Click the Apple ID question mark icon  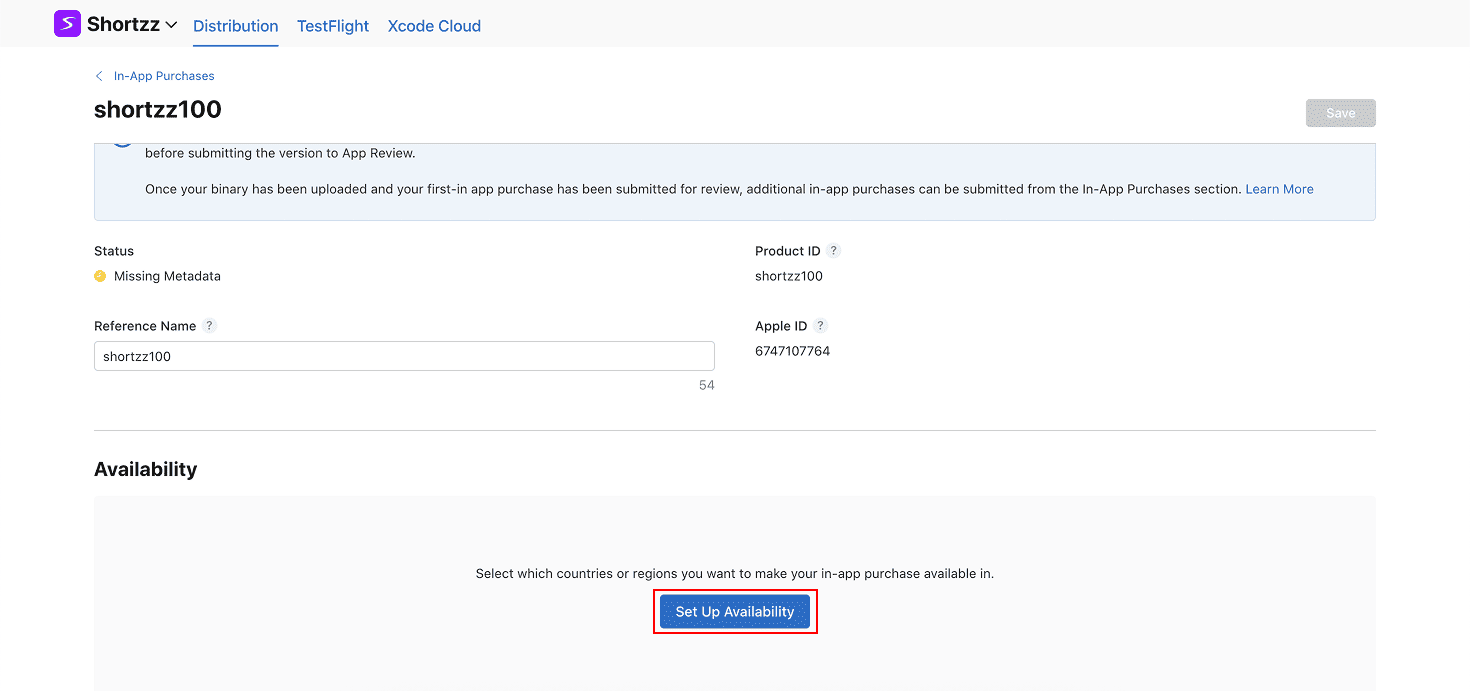coord(820,326)
